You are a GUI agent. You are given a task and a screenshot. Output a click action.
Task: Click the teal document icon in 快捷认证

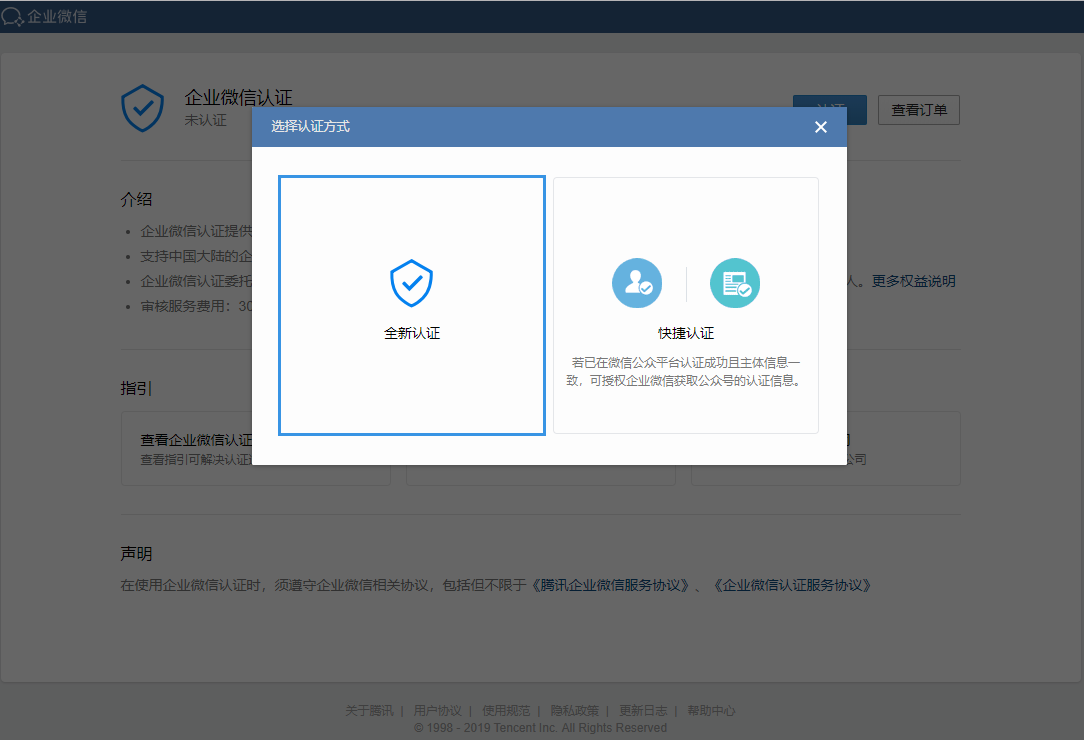click(x=735, y=284)
